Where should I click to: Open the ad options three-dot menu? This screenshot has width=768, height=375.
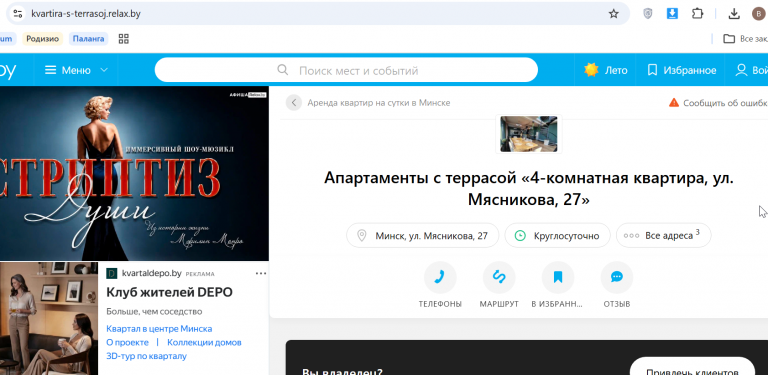[261, 273]
